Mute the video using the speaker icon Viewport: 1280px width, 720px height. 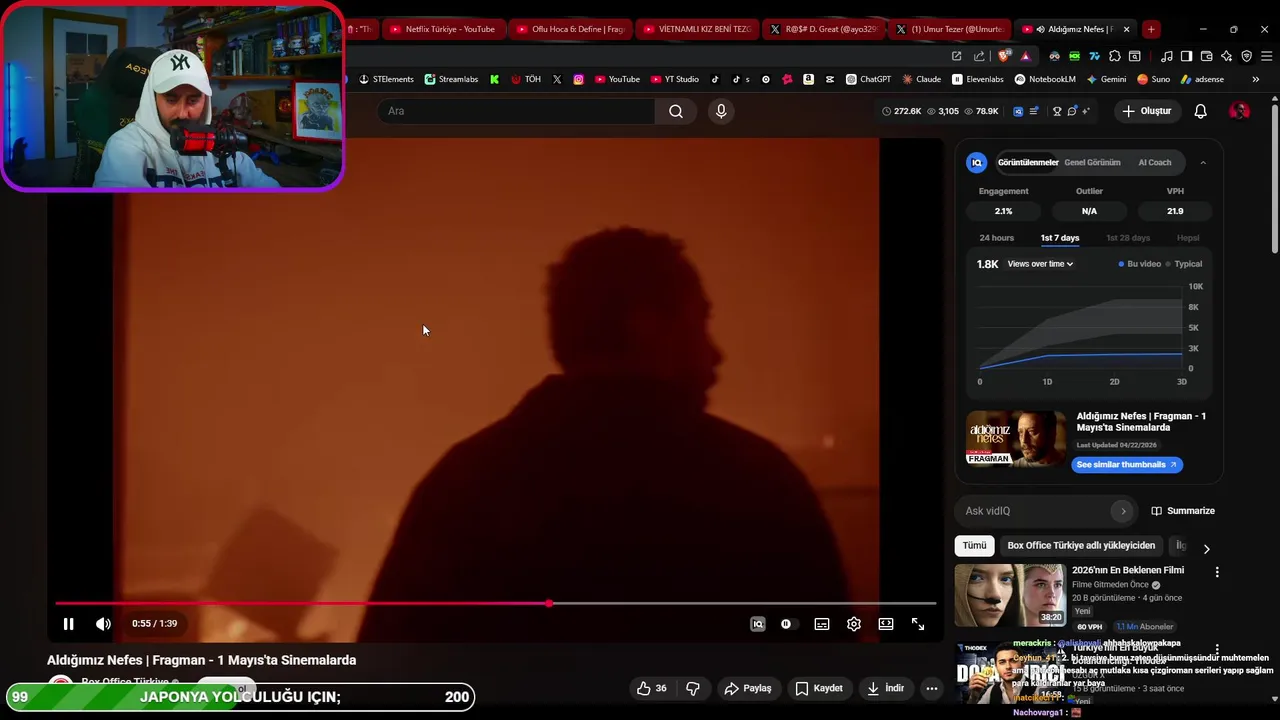tap(103, 624)
